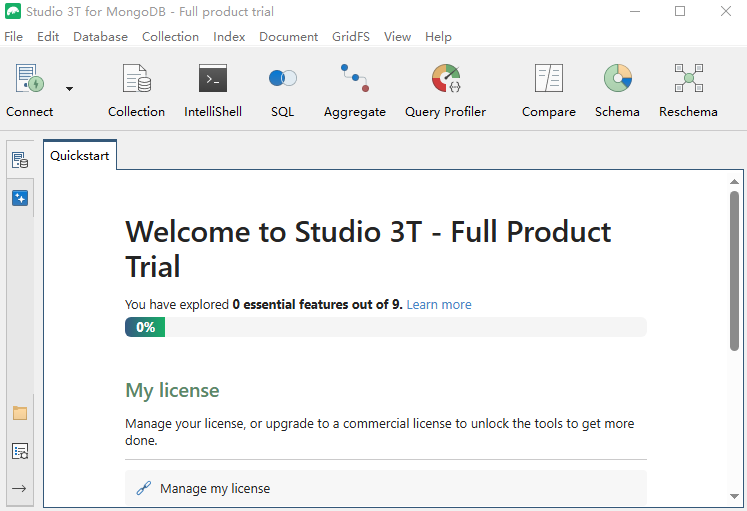Viewport: 747px width, 511px height.
Task: Open the Index menu
Action: (x=229, y=37)
